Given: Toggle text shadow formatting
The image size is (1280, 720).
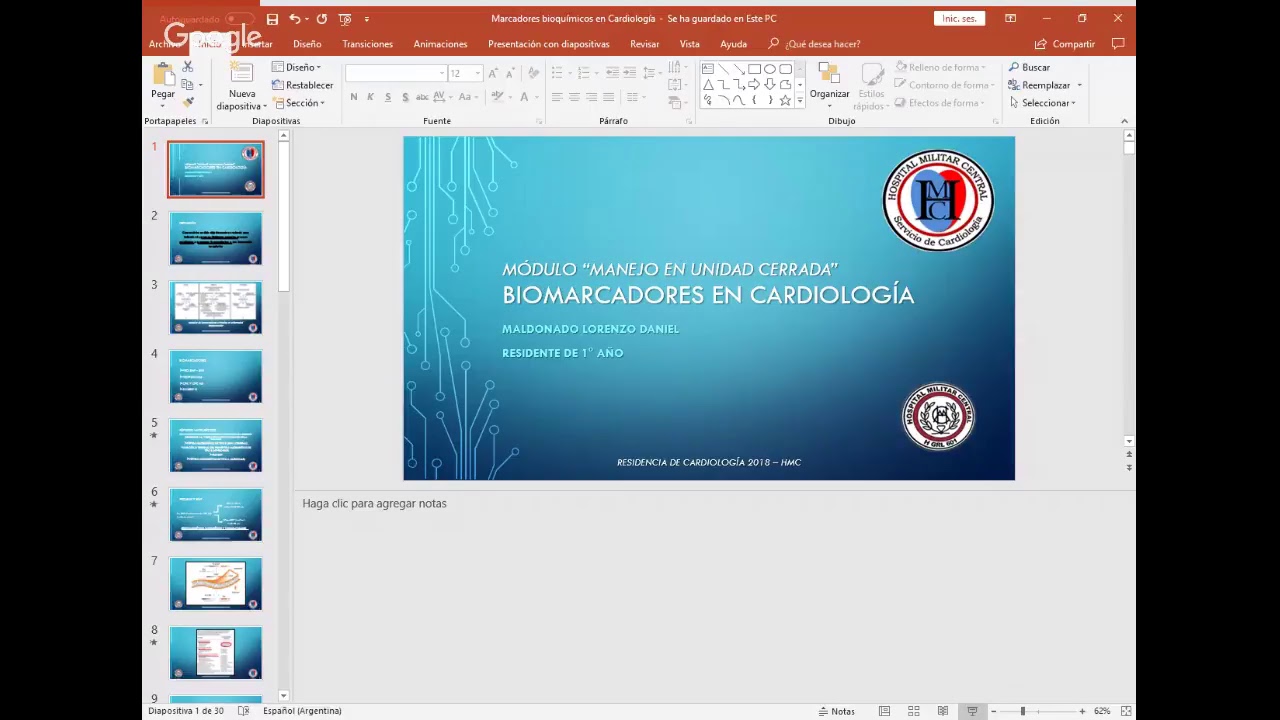Looking at the screenshot, I should 405,97.
